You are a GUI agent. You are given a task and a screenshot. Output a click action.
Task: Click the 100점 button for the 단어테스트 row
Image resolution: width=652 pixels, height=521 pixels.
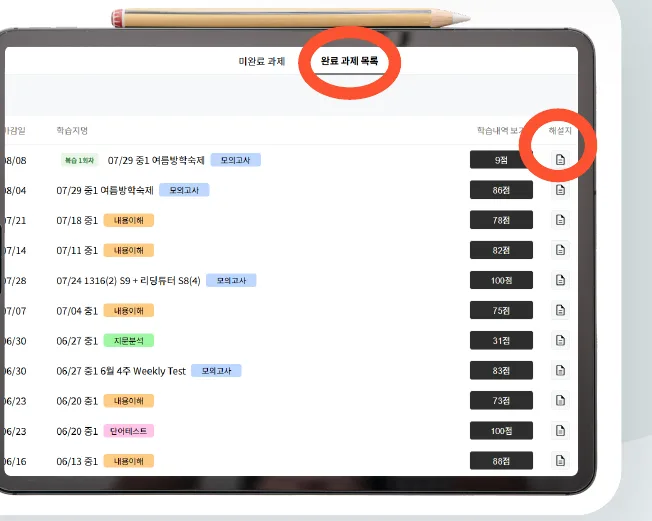[501, 431]
